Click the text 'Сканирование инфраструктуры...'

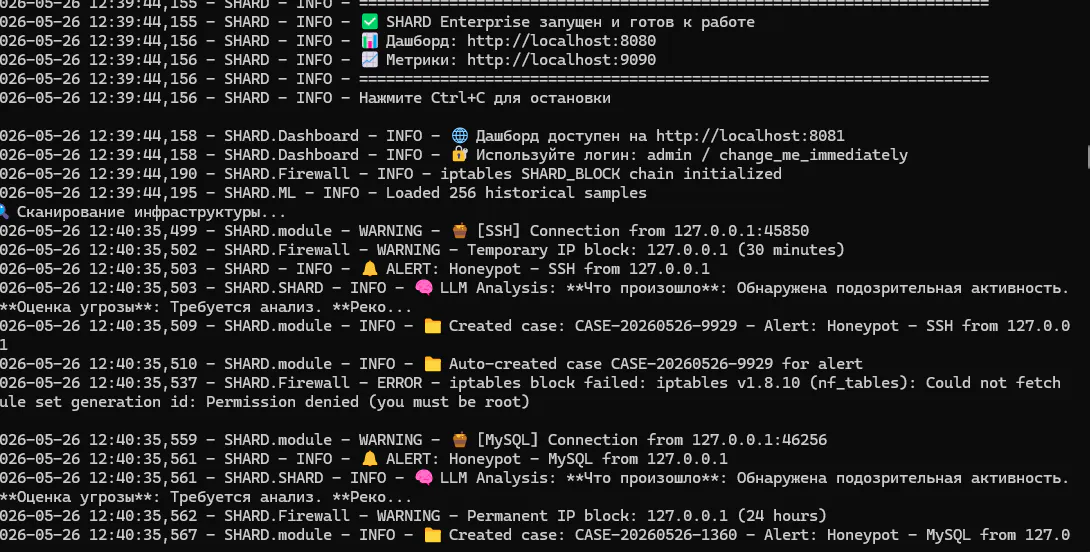coord(151,211)
